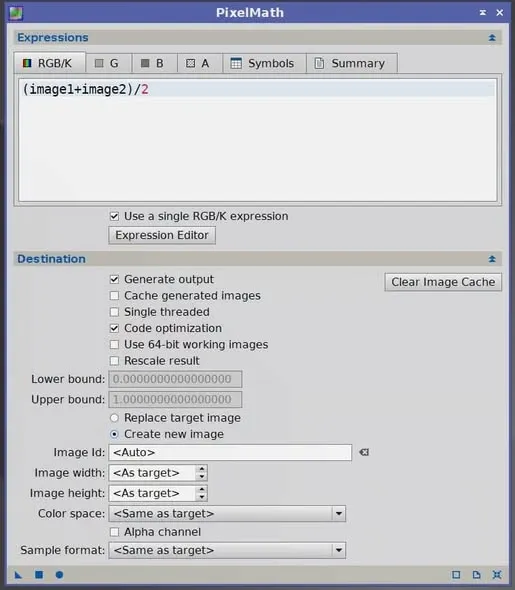Click the Reset icon in bottom bar
This screenshot has width=515, height=590.
point(497,575)
